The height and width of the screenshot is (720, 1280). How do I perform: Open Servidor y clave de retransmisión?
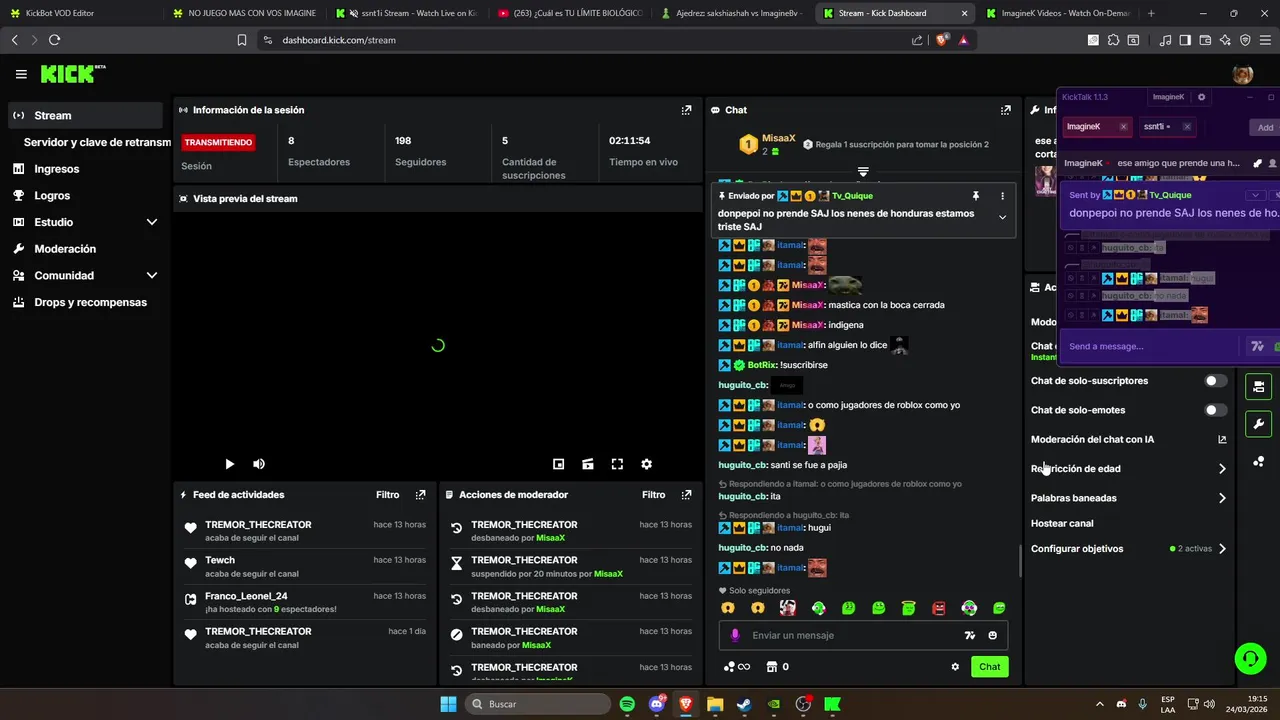(x=97, y=142)
